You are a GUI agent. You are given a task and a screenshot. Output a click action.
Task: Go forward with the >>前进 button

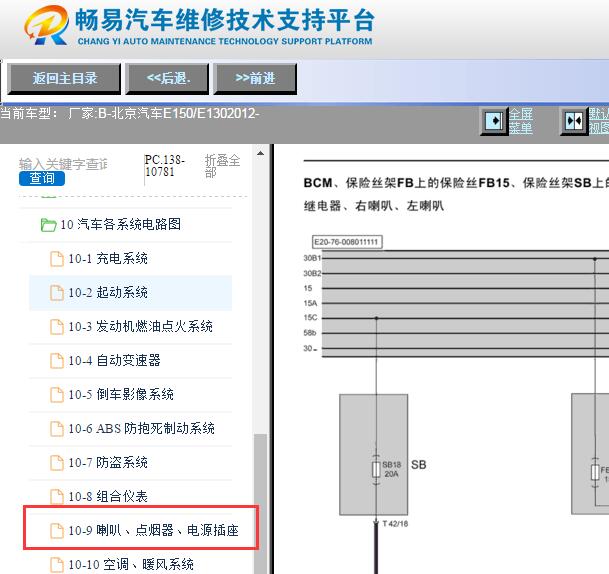(255, 79)
